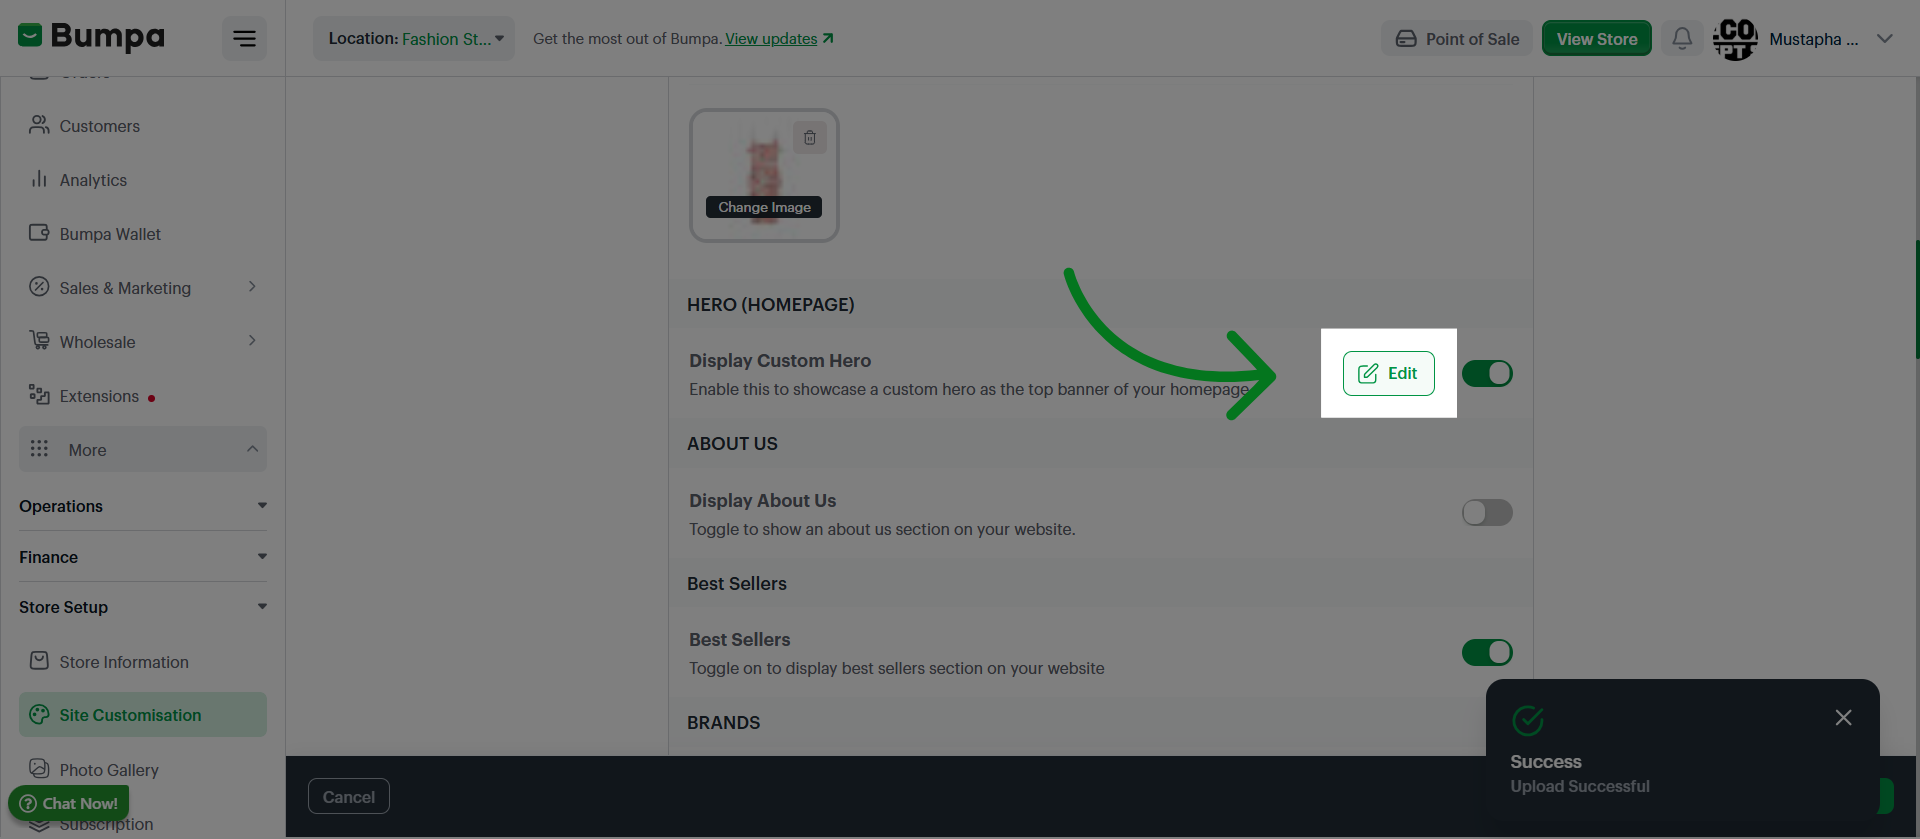
Task: Click the Bumpa logo
Action: pos(91,37)
